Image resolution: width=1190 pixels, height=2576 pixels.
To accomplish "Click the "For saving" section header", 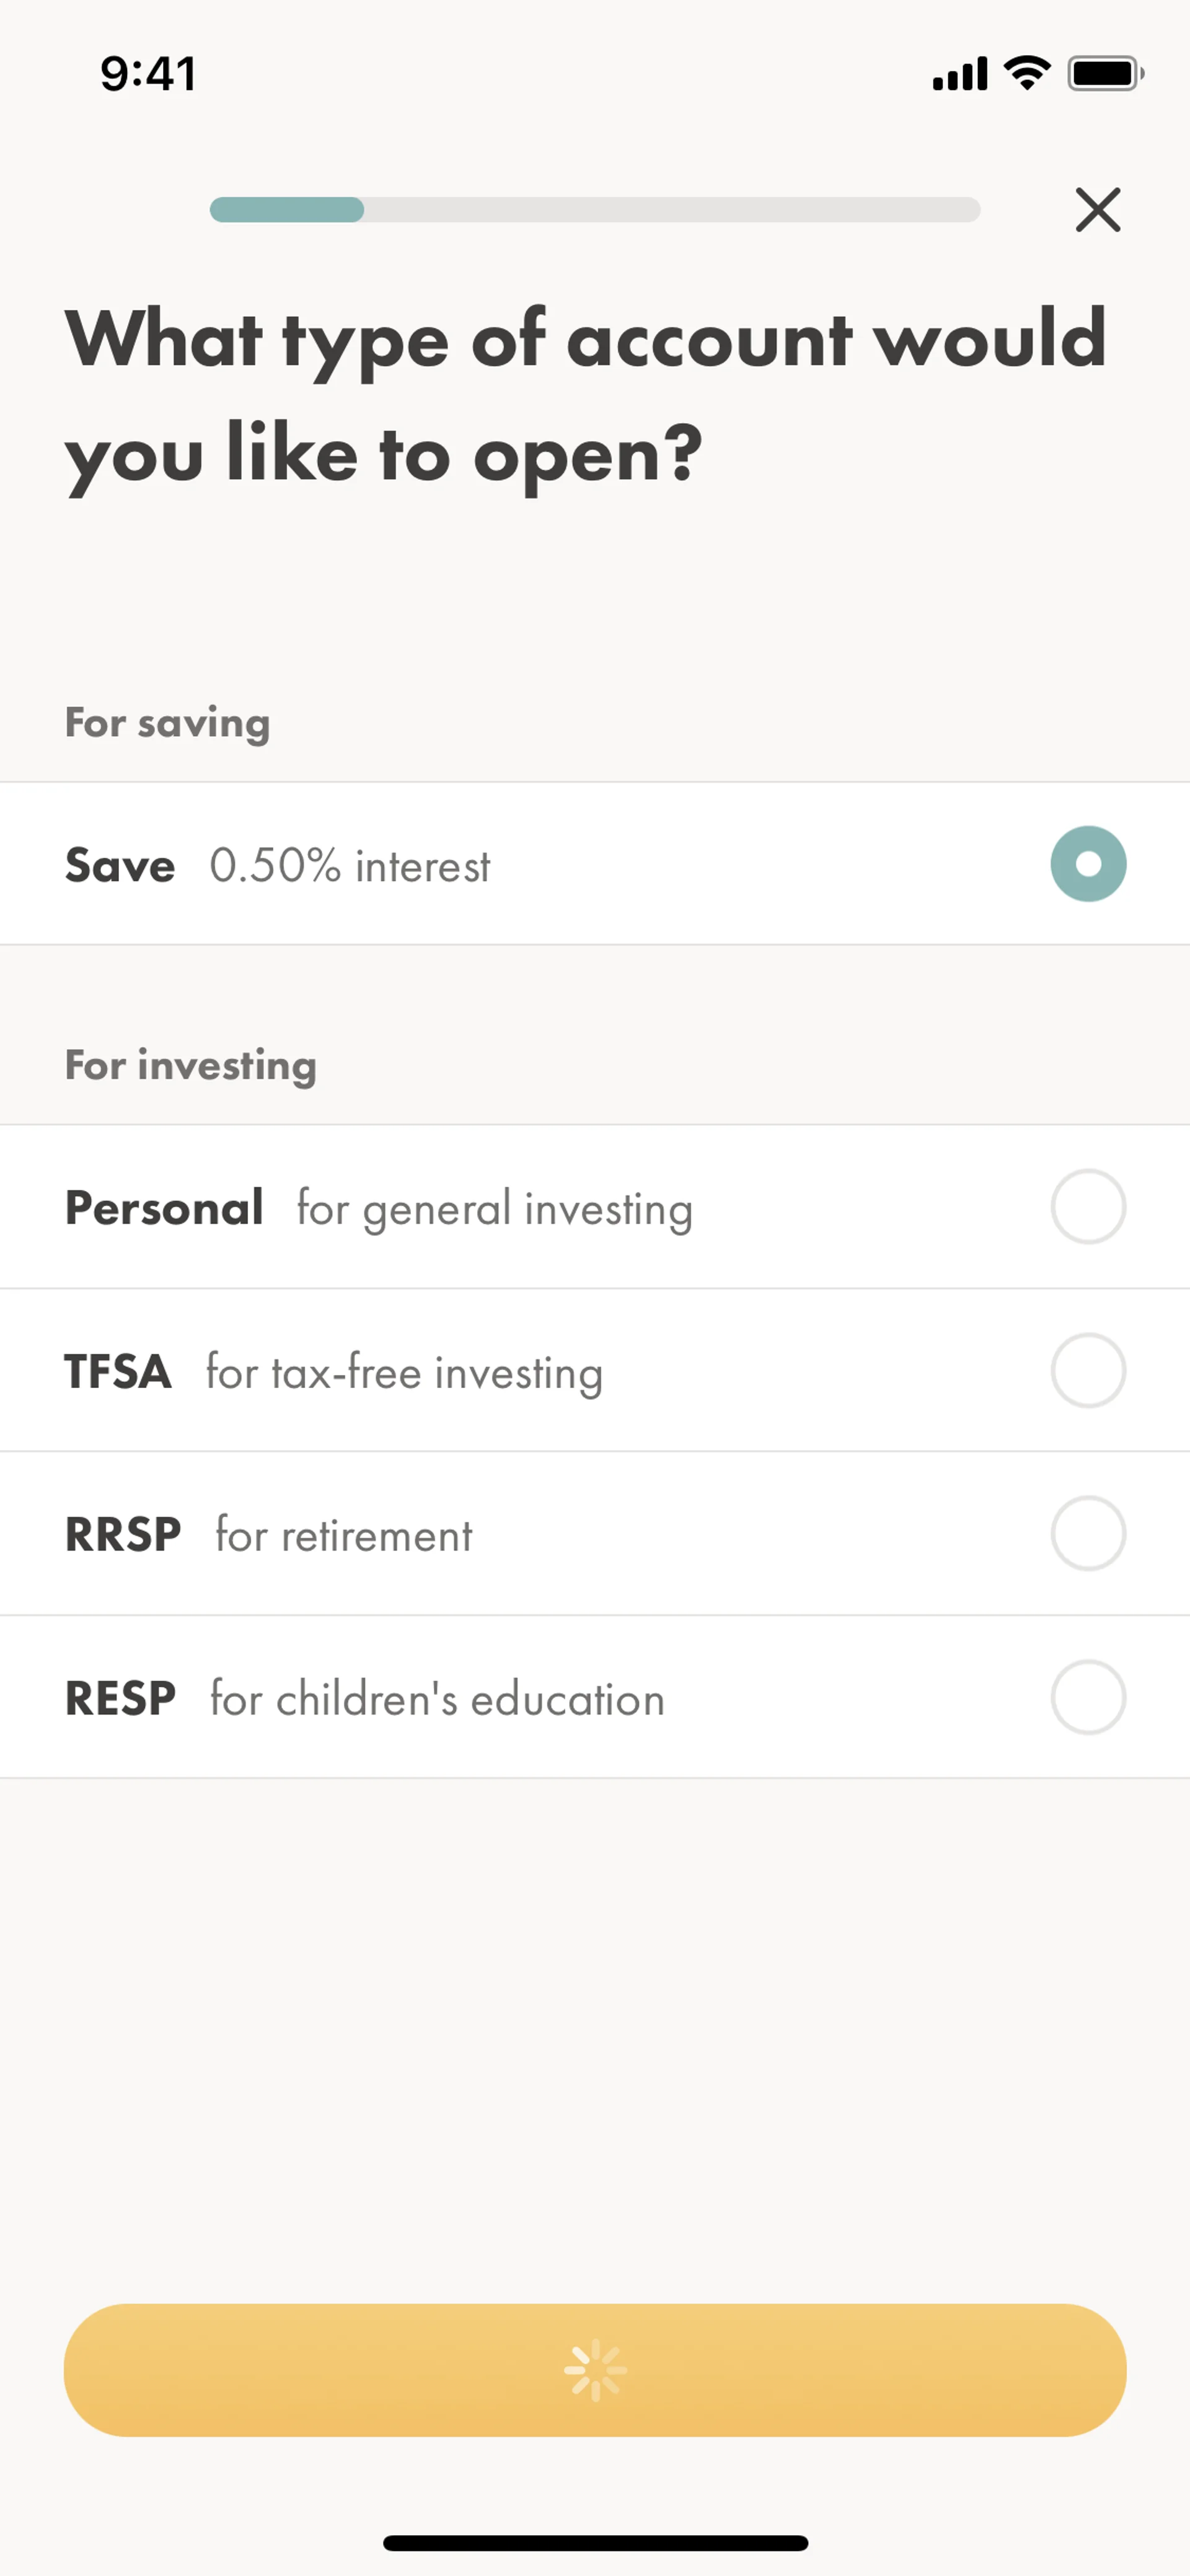I will 167,723.
